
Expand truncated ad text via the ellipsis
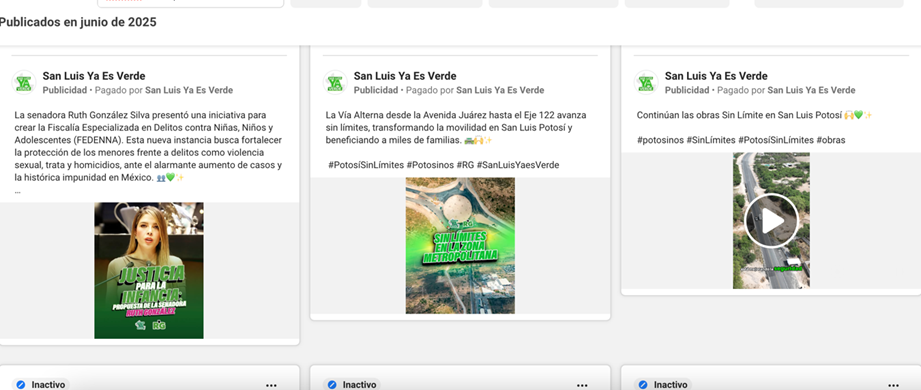pos(18,191)
